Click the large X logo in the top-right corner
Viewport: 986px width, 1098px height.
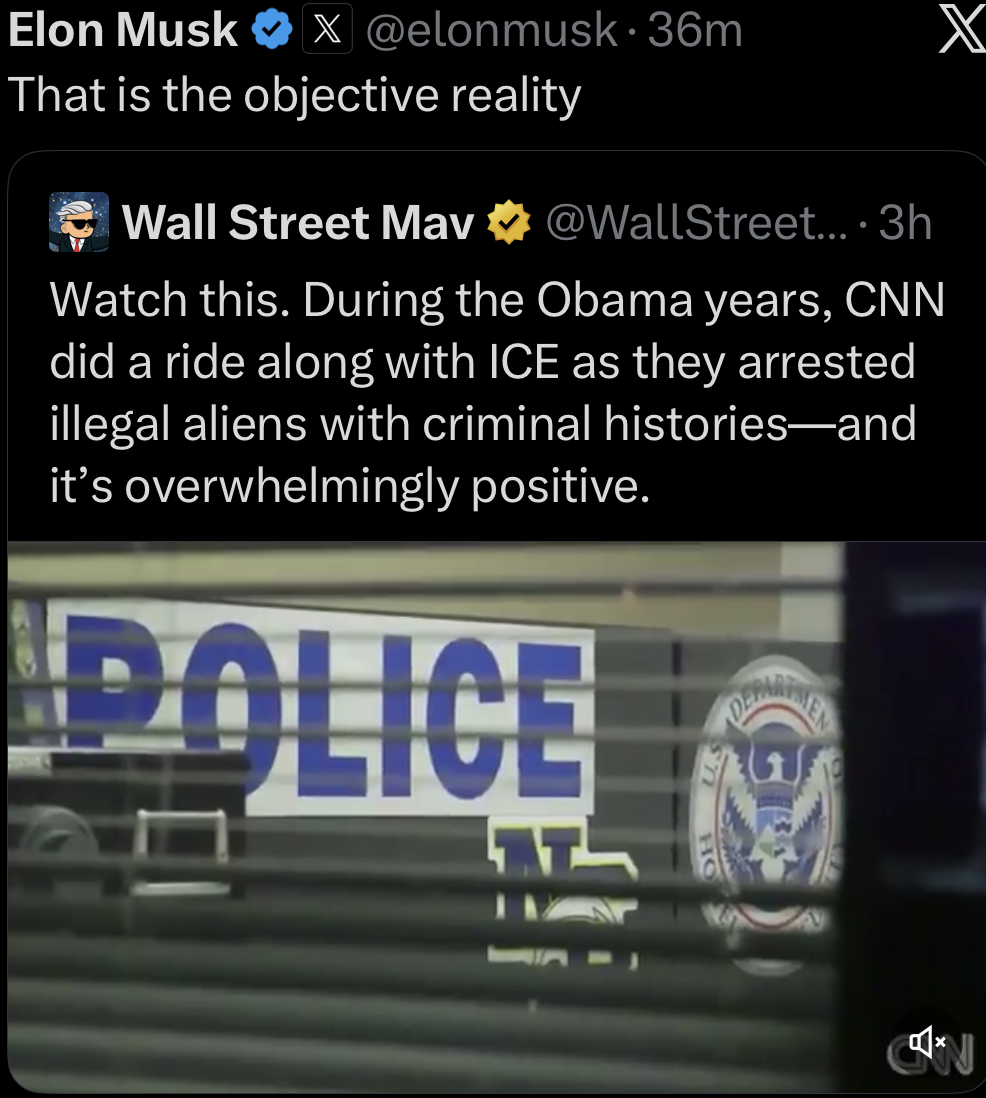(961, 31)
